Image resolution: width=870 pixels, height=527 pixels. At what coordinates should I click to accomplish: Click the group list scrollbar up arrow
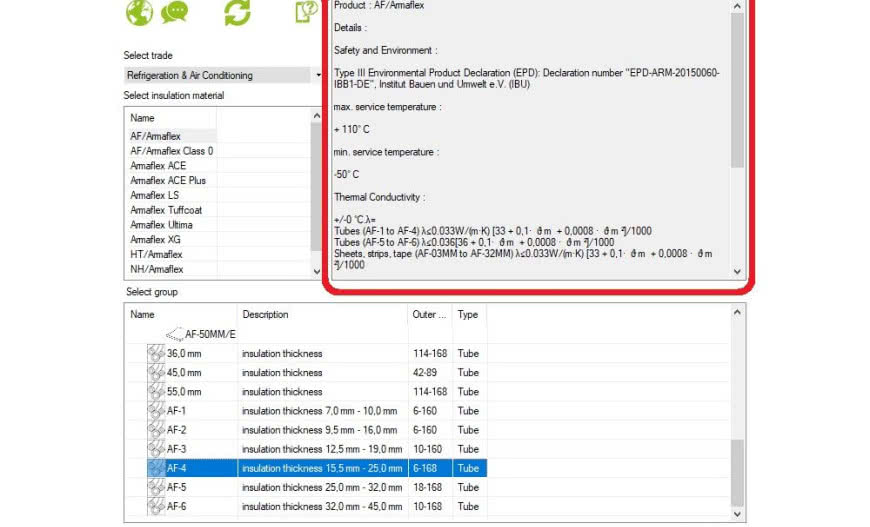(738, 313)
